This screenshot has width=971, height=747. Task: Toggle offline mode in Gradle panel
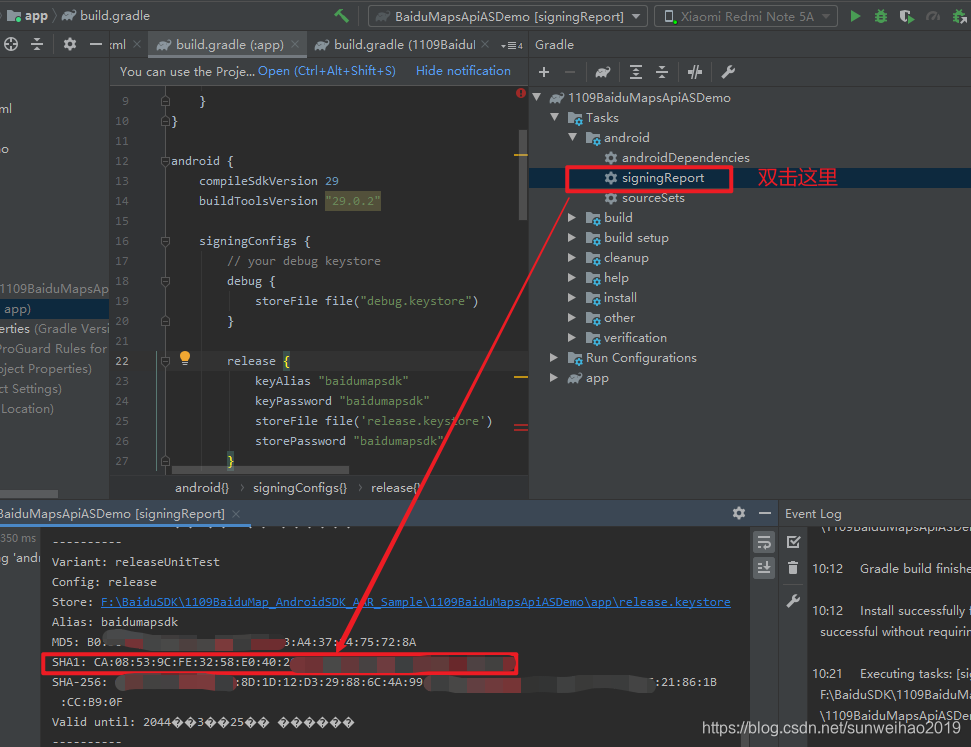(695, 72)
